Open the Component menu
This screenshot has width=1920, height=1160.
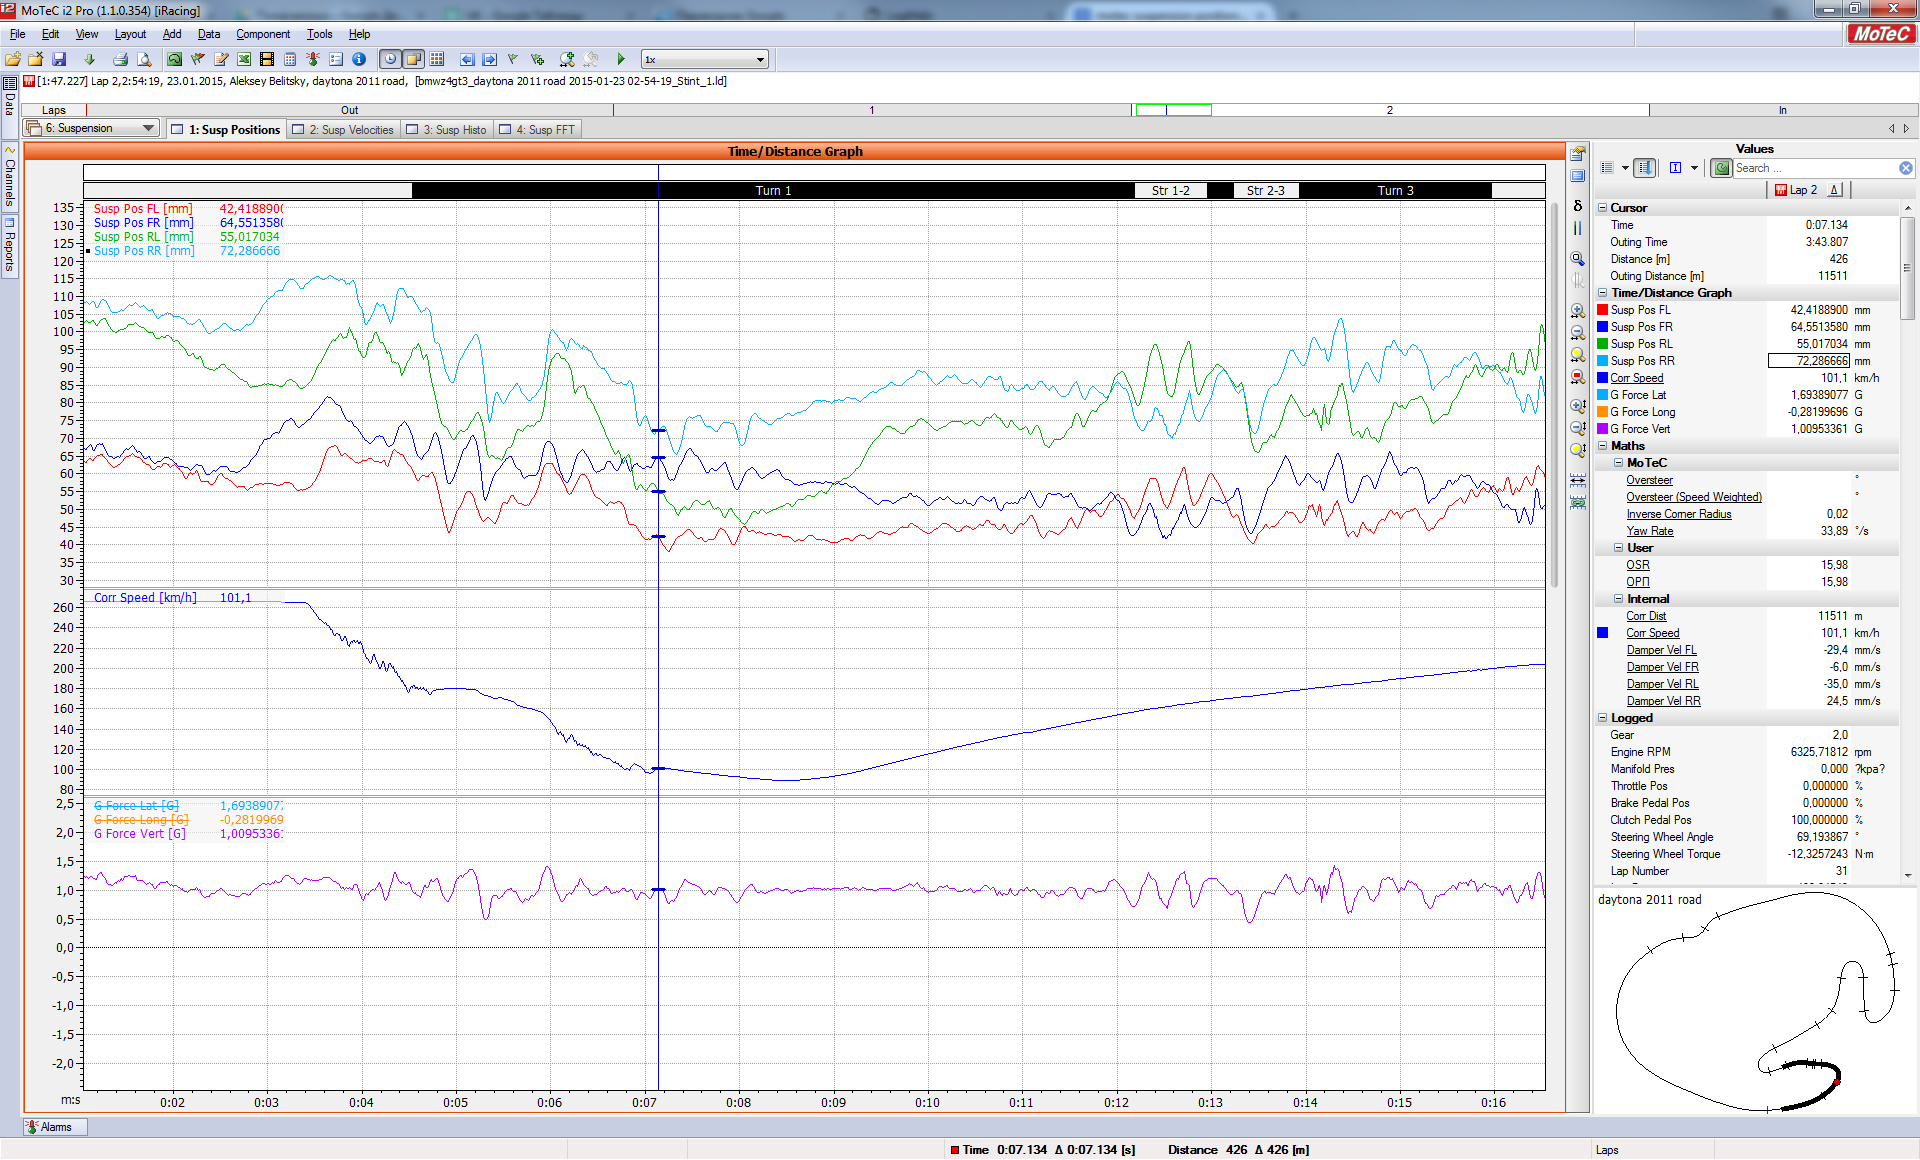tap(262, 34)
